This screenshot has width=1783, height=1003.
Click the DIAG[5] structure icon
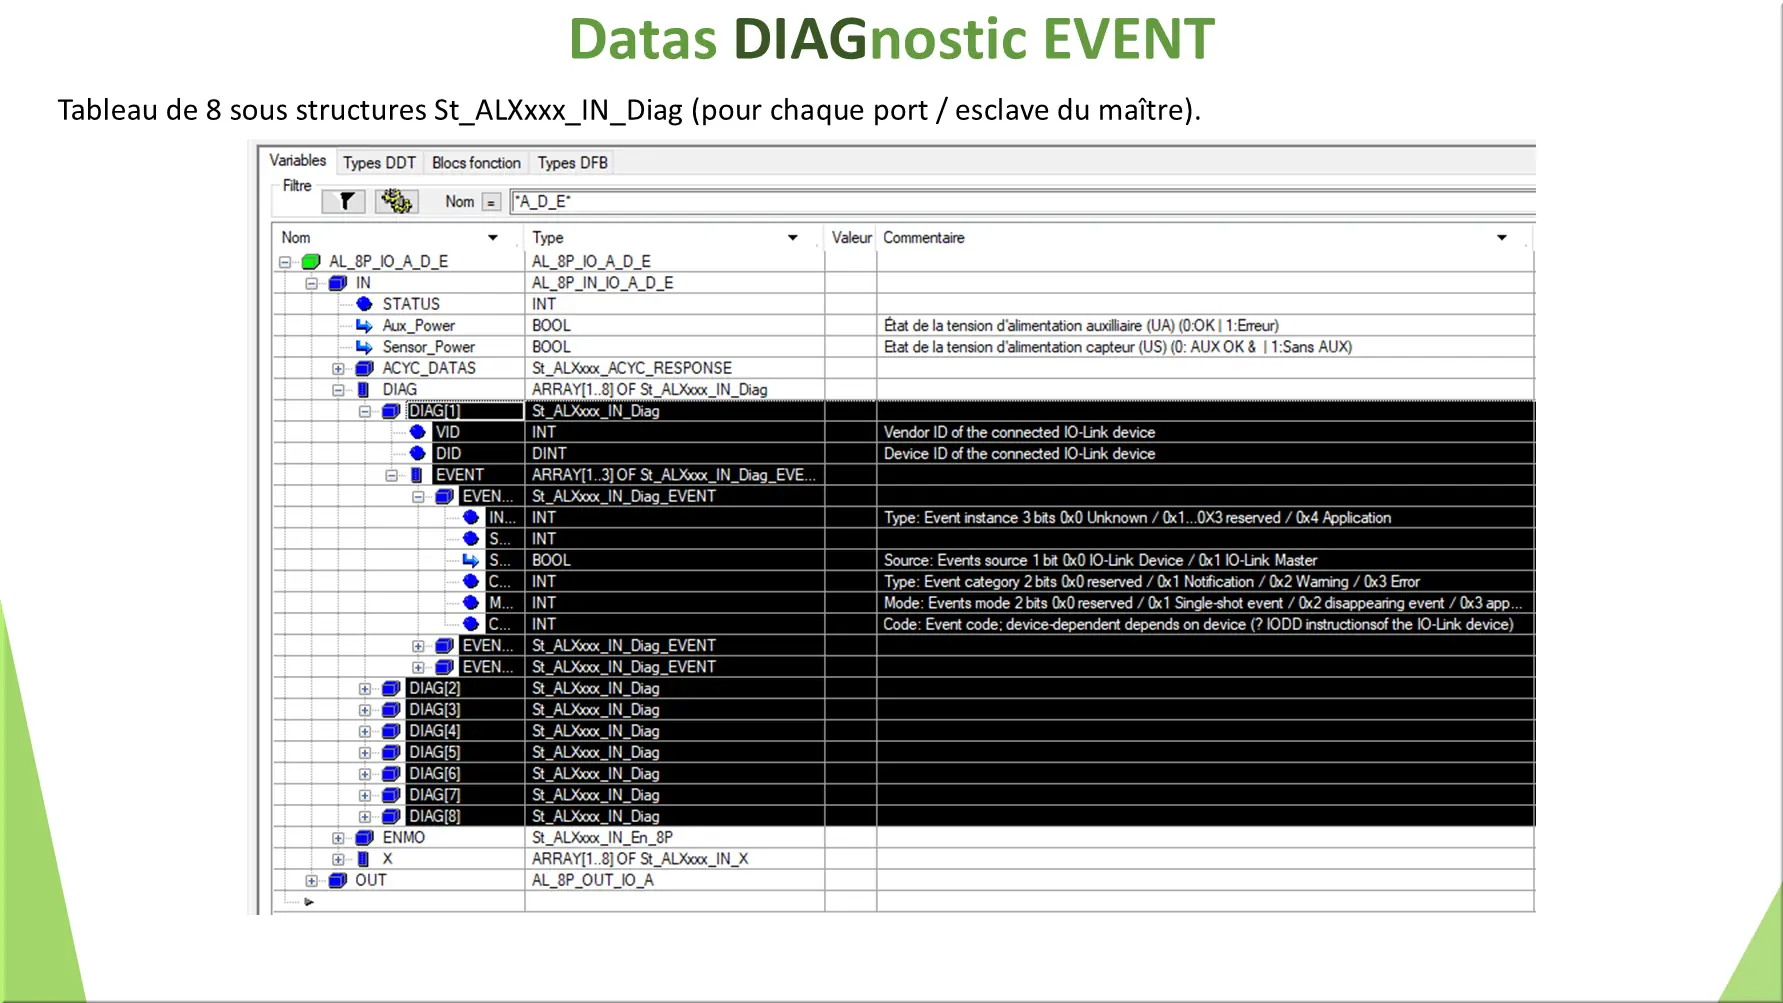click(x=391, y=752)
